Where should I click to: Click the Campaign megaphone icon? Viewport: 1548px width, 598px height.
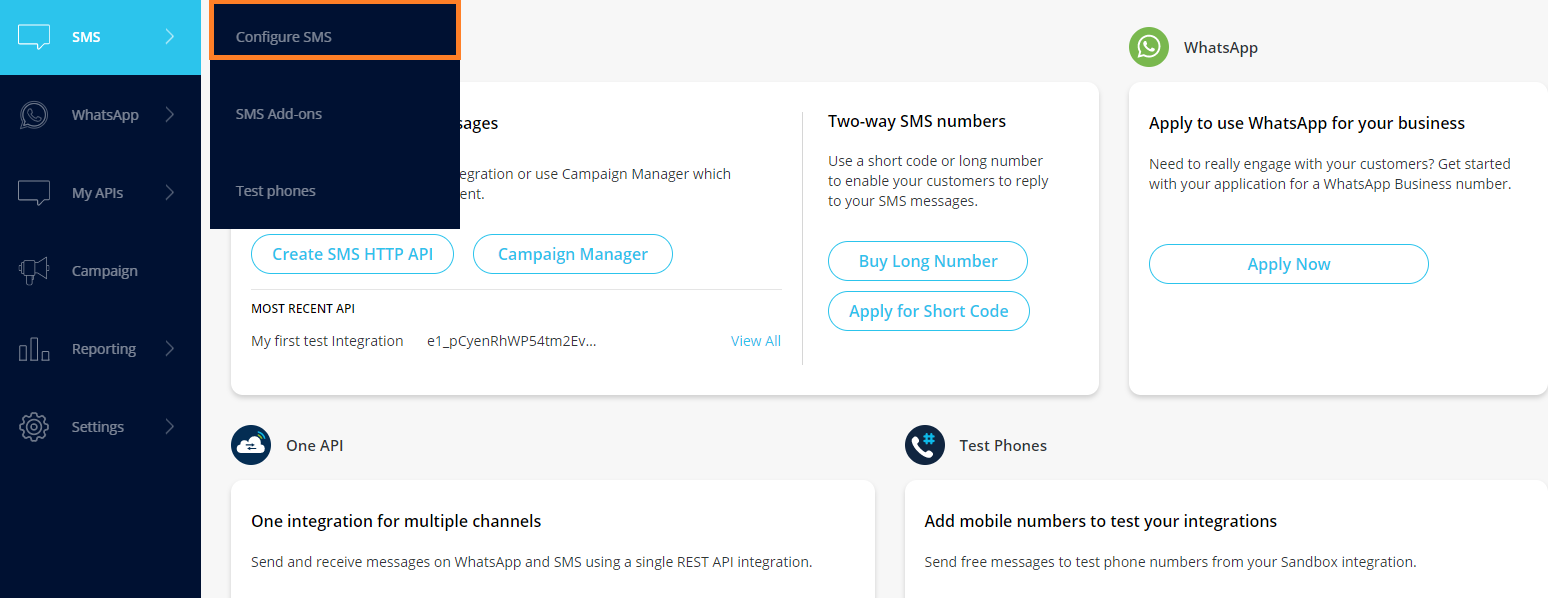click(x=34, y=271)
